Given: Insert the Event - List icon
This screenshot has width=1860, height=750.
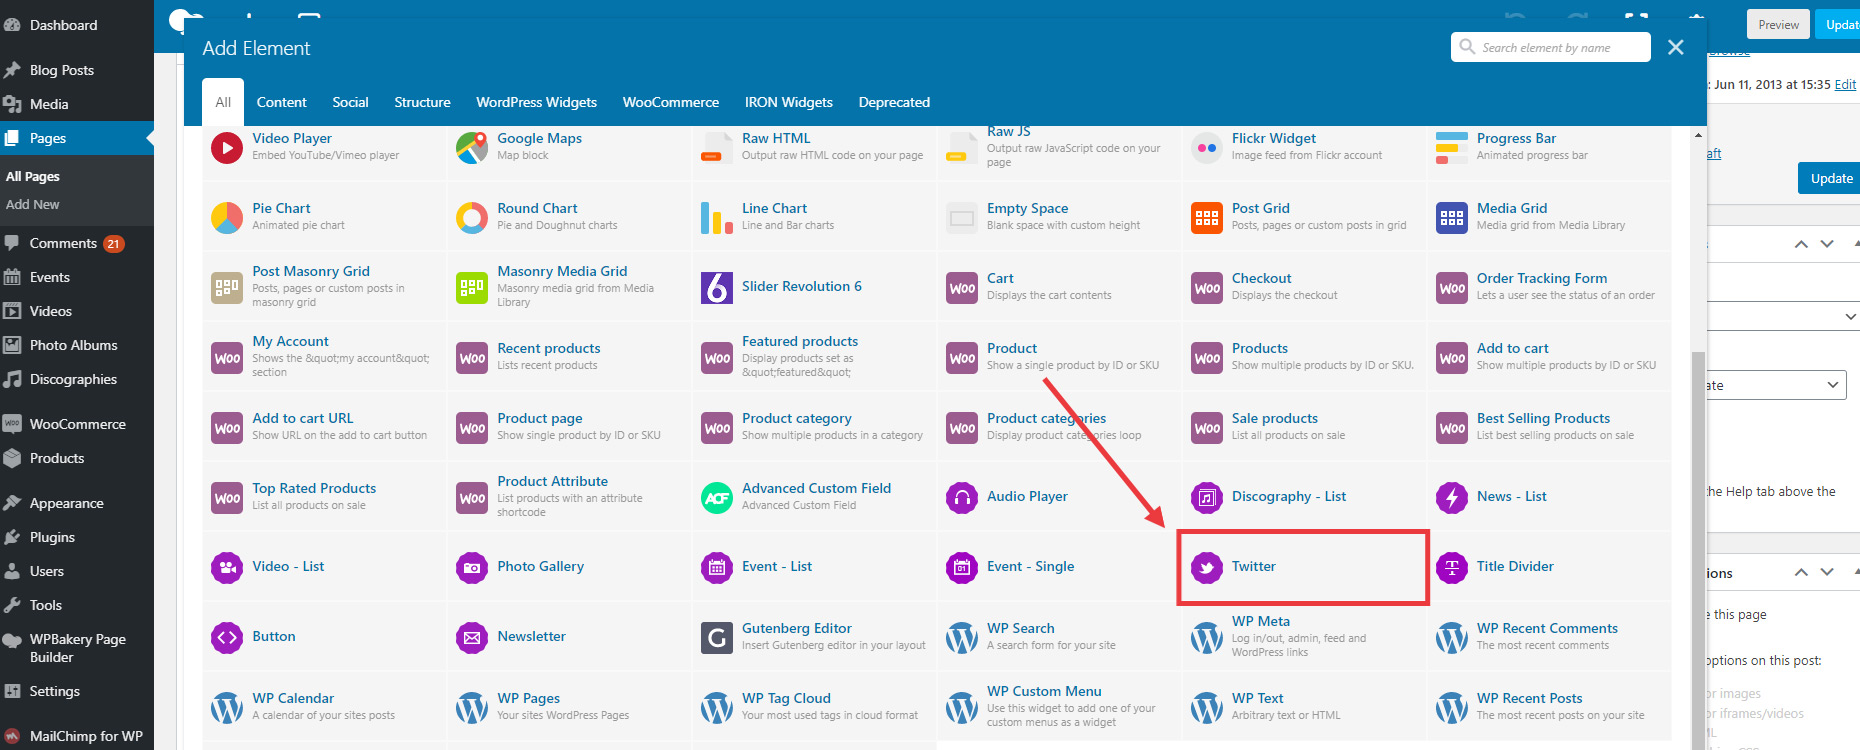Looking at the screenshot, I should coord(717,568).
